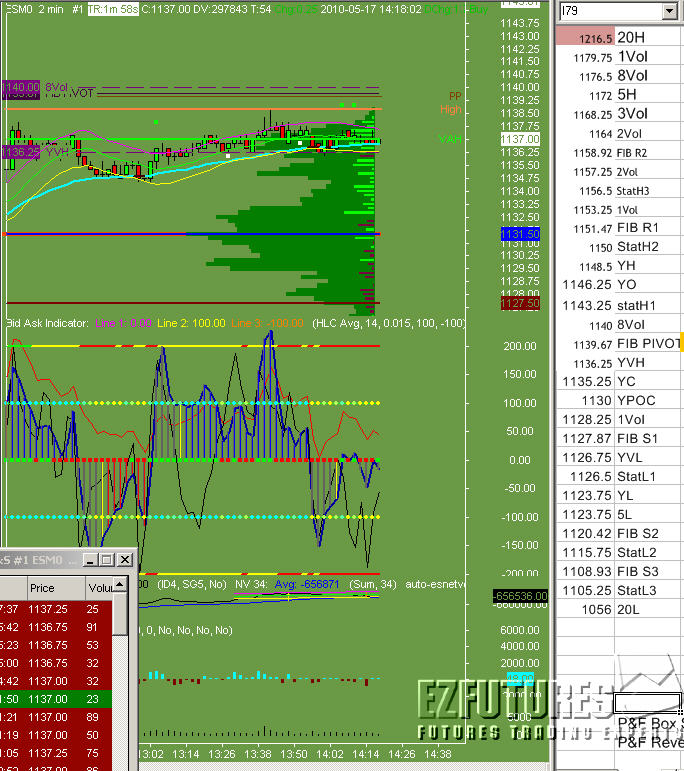
Task: Select the 1130 cell
Action: point(585,401)
